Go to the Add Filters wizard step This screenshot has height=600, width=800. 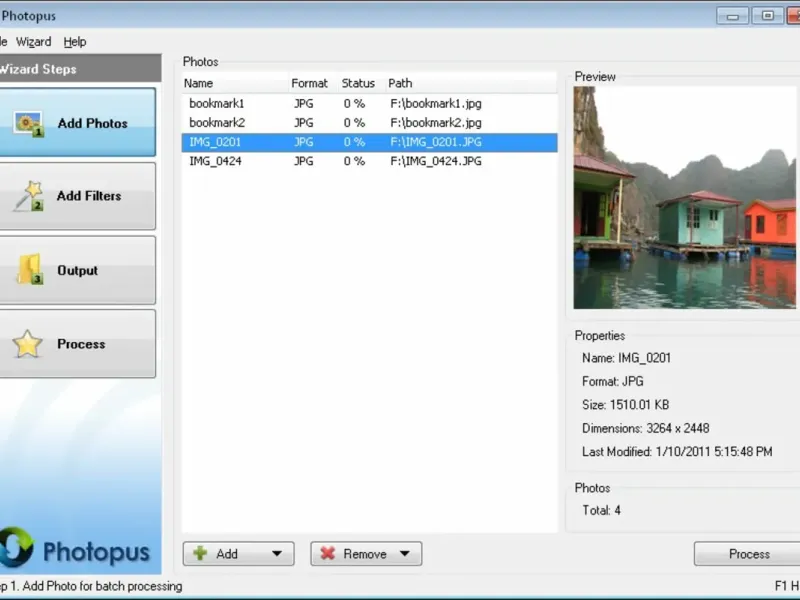78,196
